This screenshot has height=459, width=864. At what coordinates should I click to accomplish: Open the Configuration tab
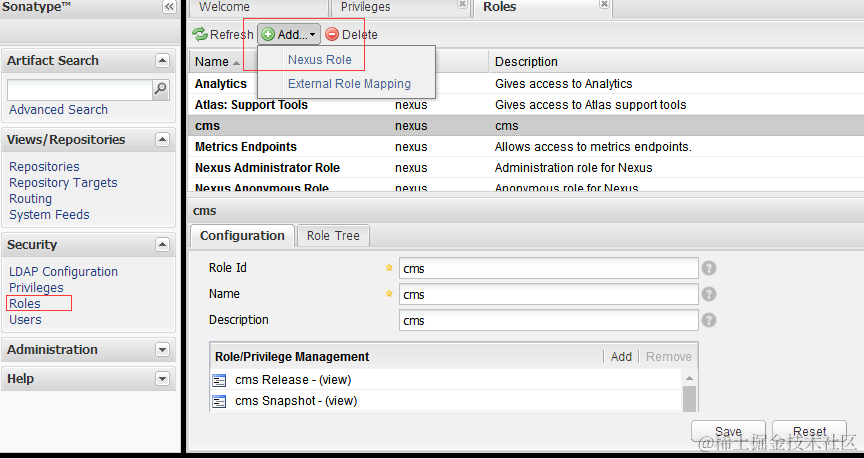[x=242, y=236]
